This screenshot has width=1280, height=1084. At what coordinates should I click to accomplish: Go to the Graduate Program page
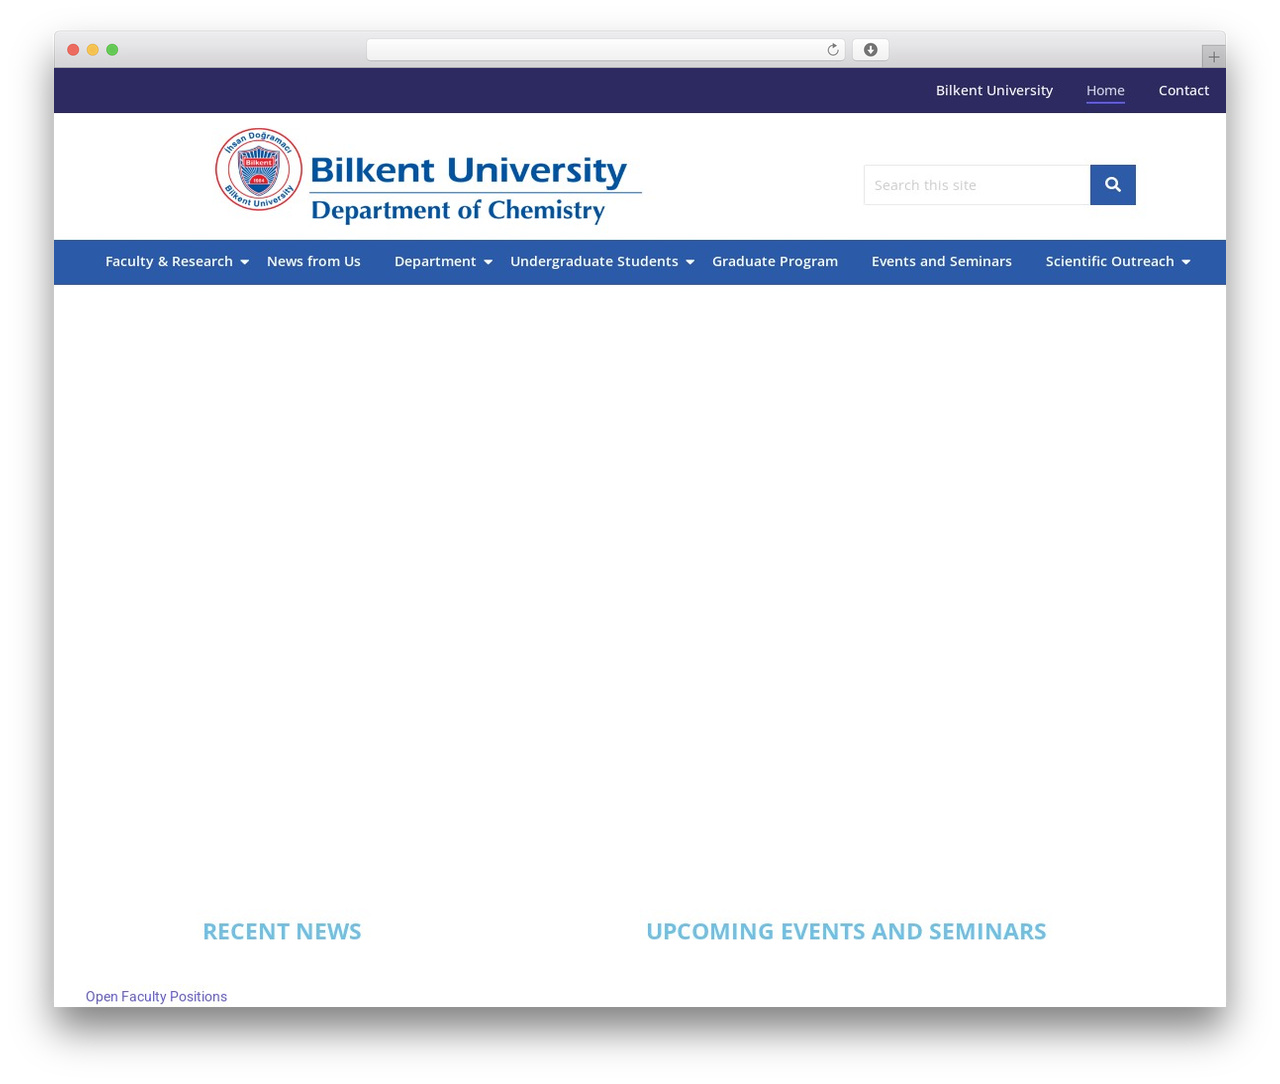pyautogui.click(x=775, y=261)
